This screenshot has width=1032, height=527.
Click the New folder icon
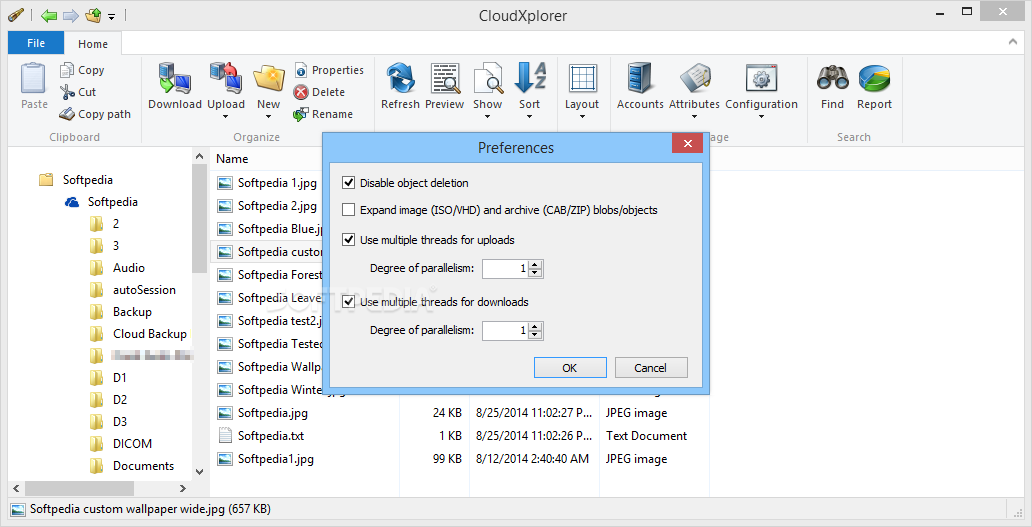click(x=269, y=78)
